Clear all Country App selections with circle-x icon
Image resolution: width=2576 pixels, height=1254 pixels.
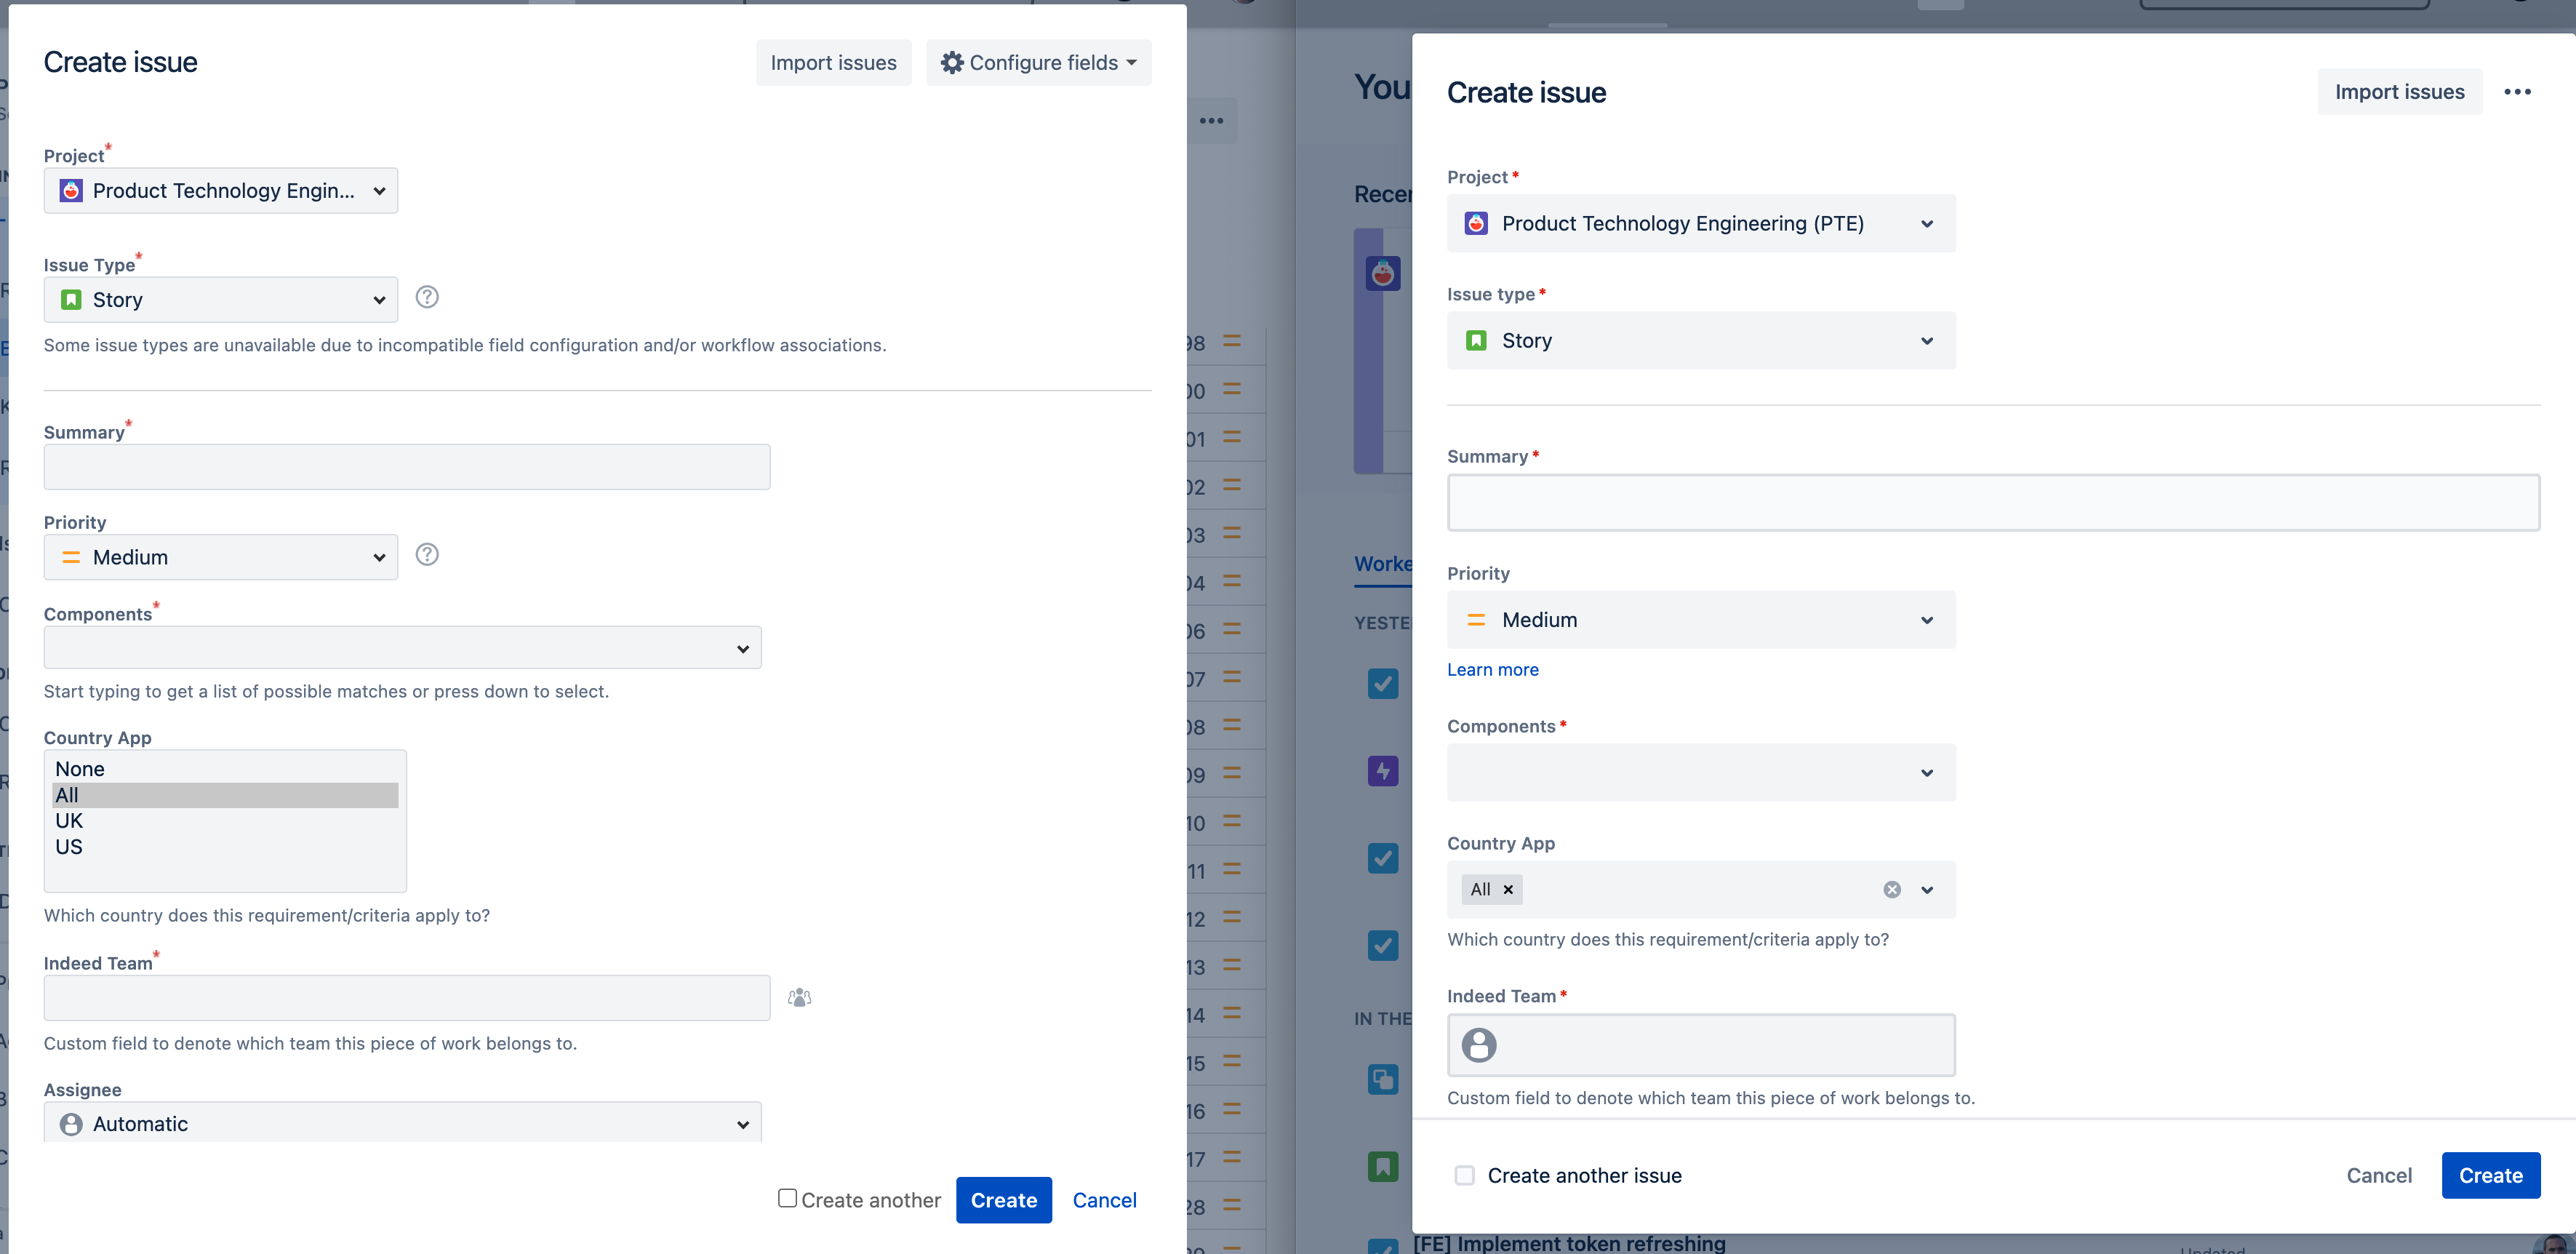(1892, 889)
